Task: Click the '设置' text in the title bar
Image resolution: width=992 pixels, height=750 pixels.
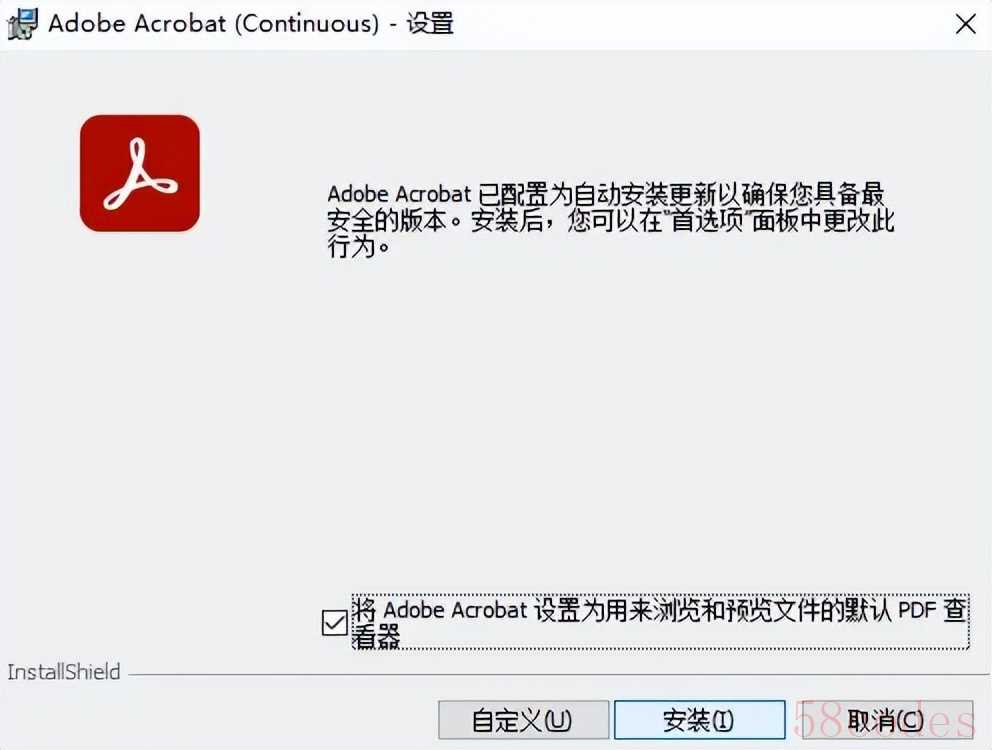Action: 430,24
